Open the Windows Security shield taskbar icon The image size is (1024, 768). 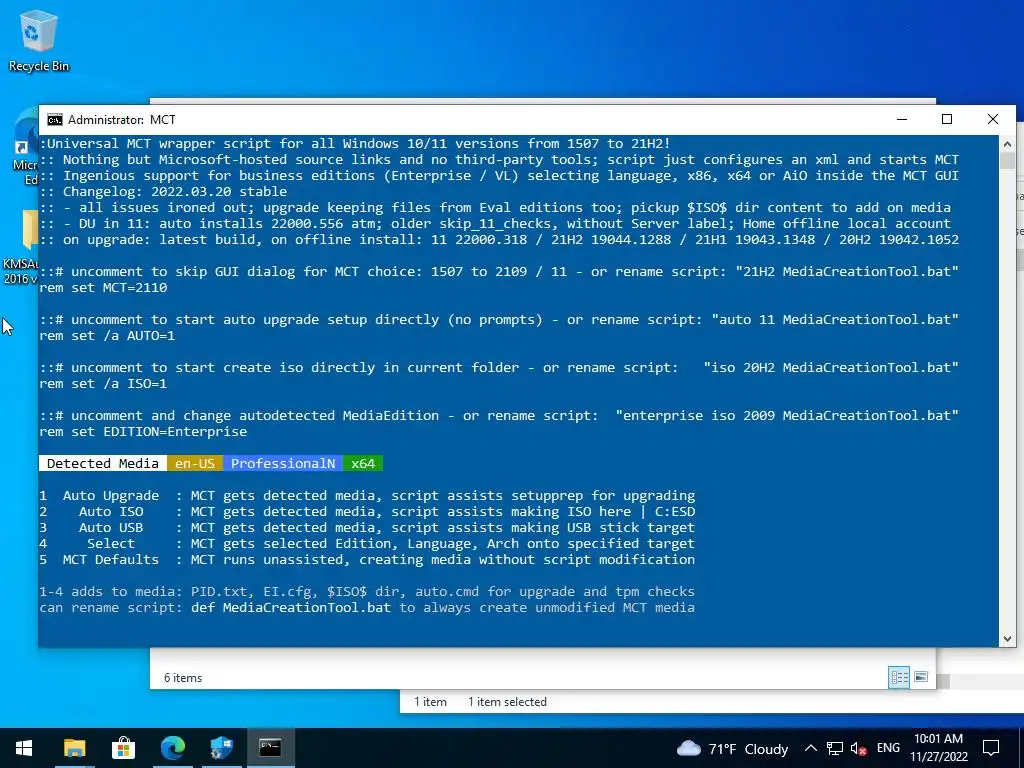(221, 748)
